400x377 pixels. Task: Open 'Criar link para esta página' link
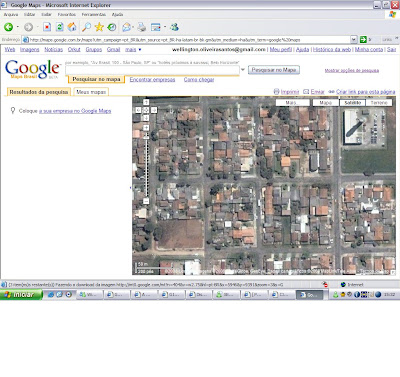coord(366,92)
